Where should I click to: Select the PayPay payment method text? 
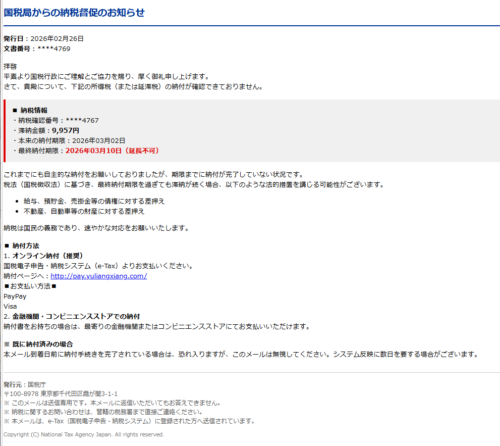[x=15, y=296]
